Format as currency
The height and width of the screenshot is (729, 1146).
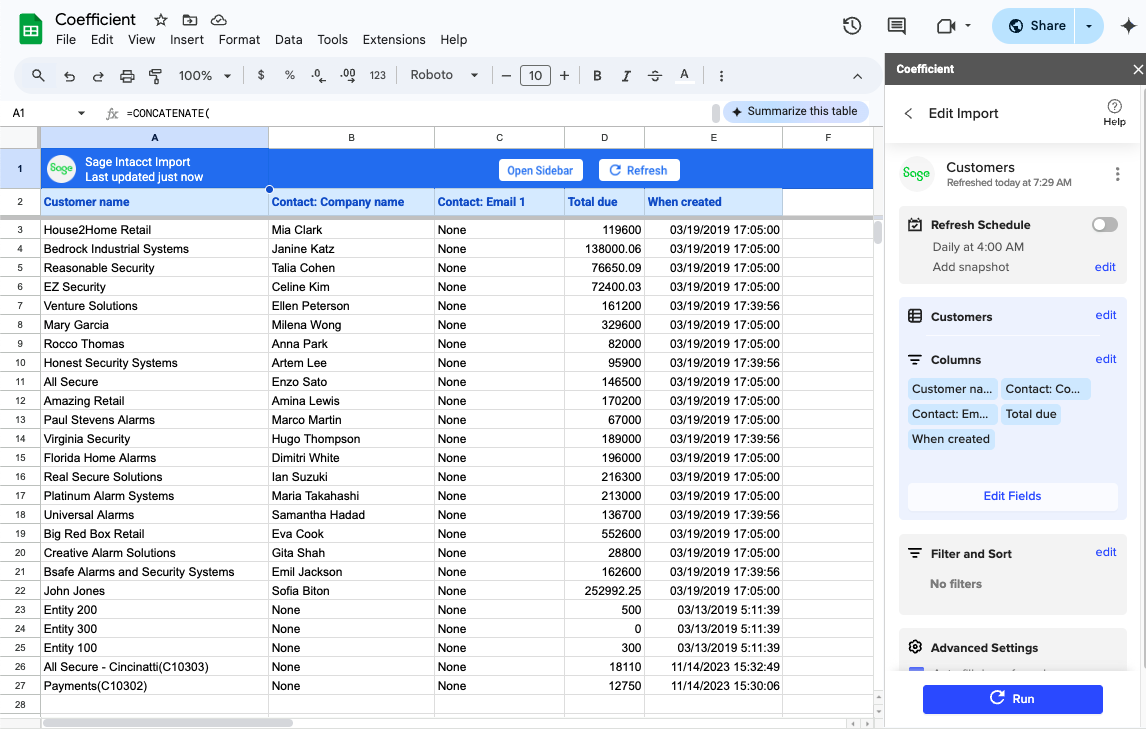click(261, 75)
